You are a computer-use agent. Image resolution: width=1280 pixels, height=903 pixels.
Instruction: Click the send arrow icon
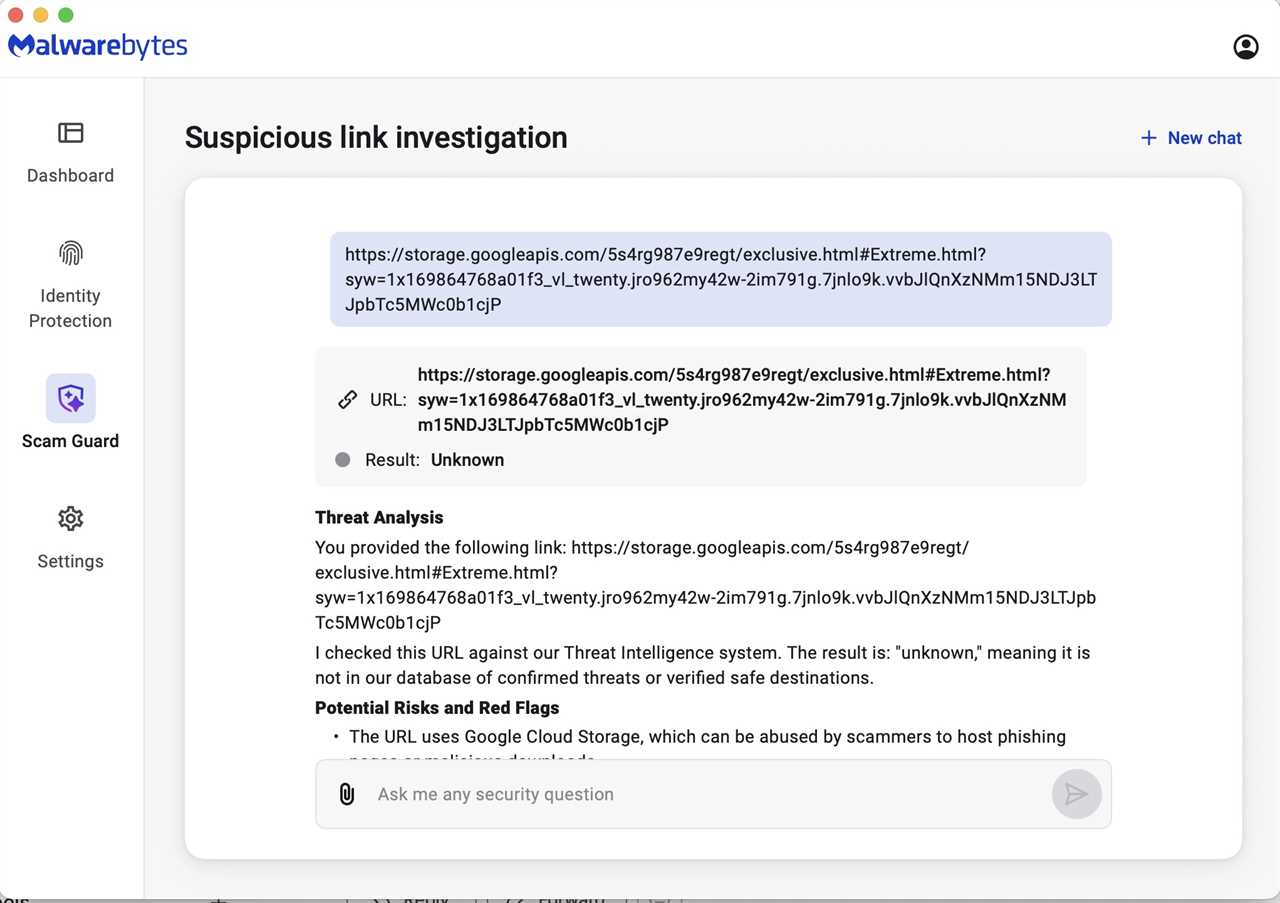point(1077,794)
